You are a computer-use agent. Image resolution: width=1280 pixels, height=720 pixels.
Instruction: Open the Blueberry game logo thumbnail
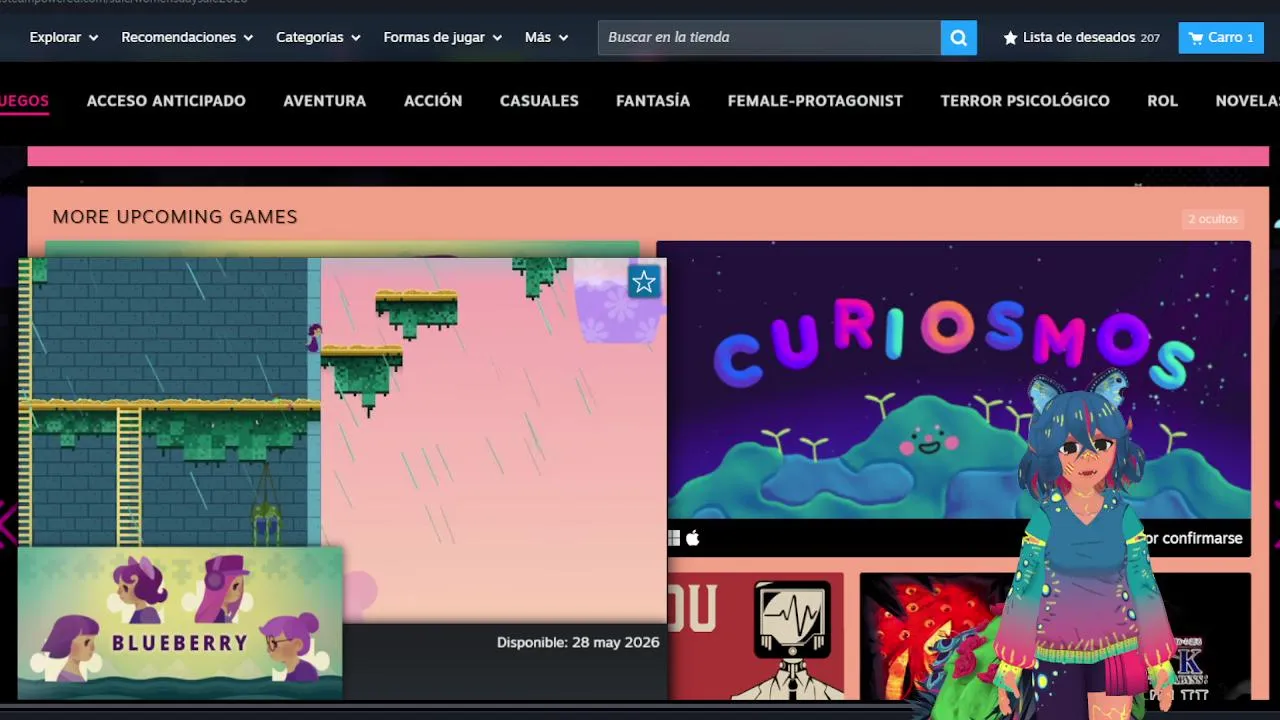(180, 622)
